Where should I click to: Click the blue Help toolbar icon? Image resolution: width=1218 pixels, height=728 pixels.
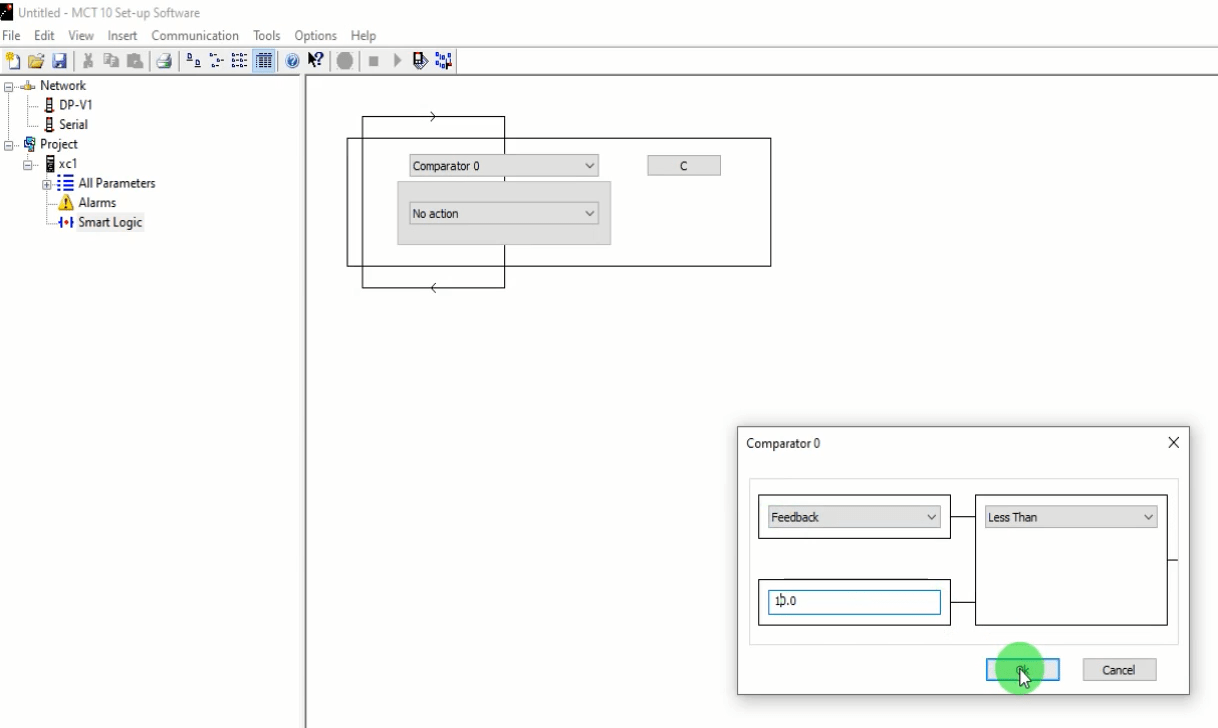point(293,61)
